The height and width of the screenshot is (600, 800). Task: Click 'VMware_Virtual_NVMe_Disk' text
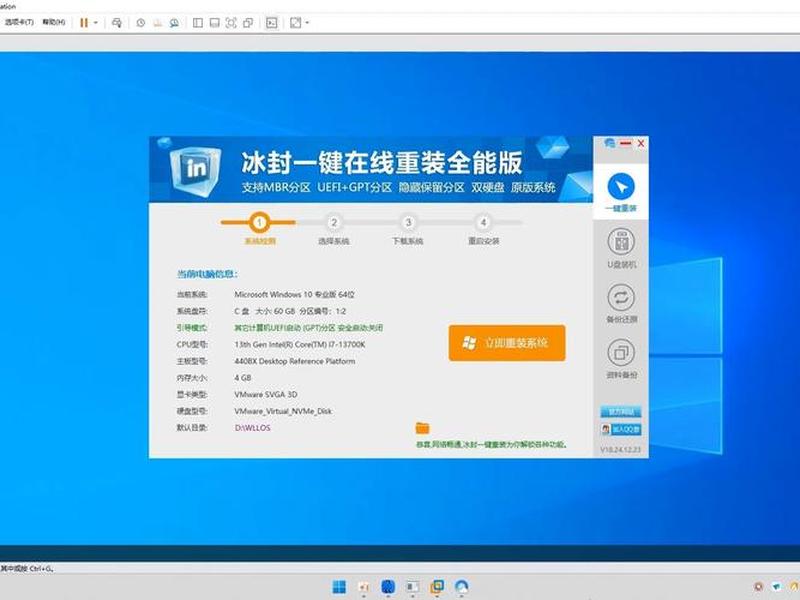click(283, 411)
